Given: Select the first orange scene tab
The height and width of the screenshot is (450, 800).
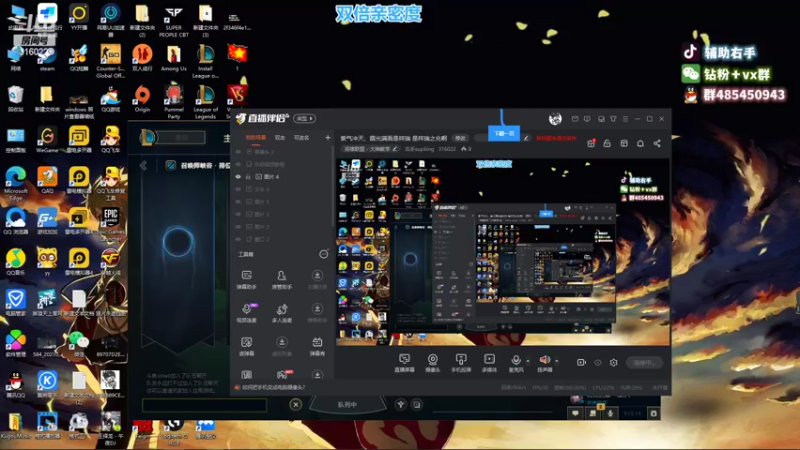Looking at the screenshot, I should [256, 138].
